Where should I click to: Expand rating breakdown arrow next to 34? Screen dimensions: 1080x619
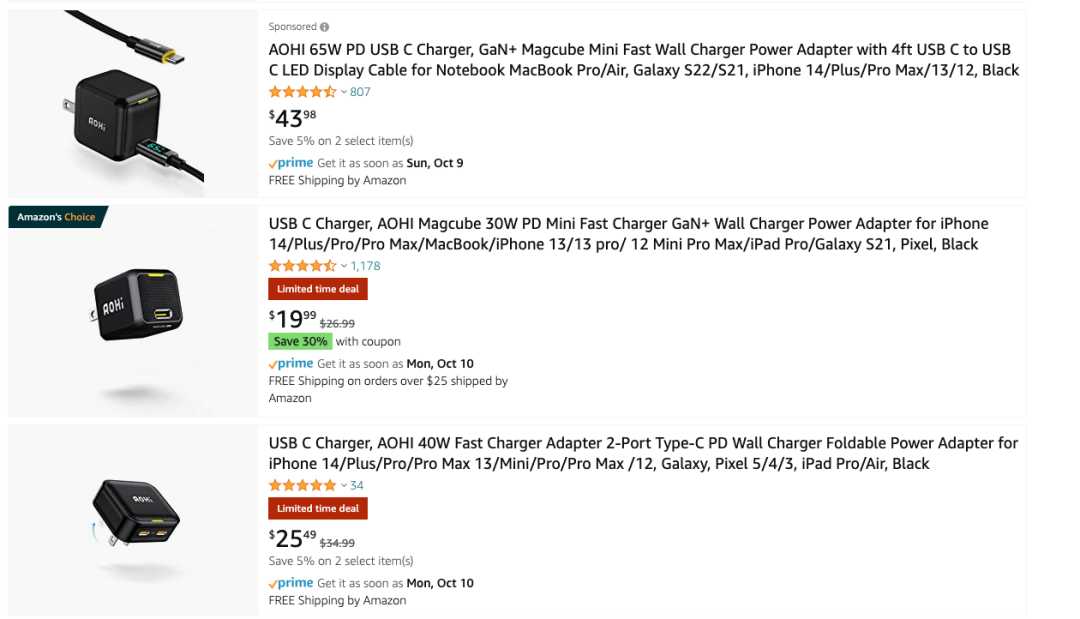344,485
